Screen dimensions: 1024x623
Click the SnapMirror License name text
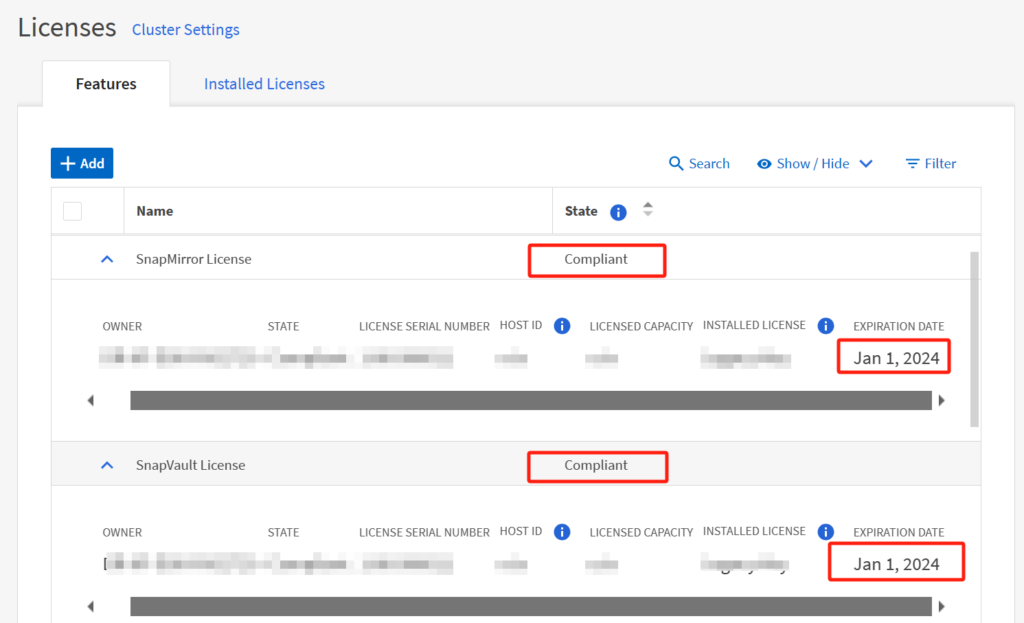pos(193,259)
